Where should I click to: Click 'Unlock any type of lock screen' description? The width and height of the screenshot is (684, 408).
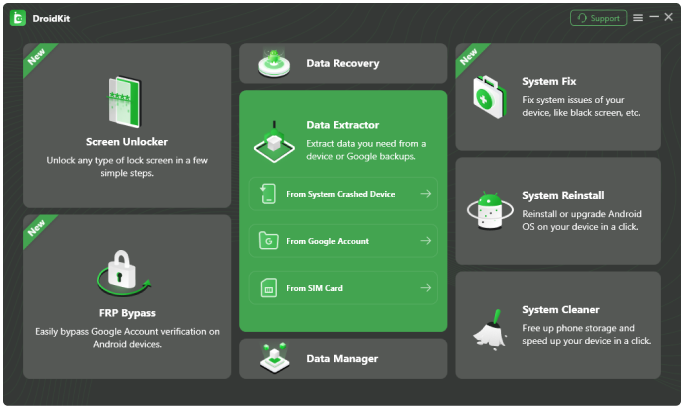pyautogui.click(x=127, y=167)
